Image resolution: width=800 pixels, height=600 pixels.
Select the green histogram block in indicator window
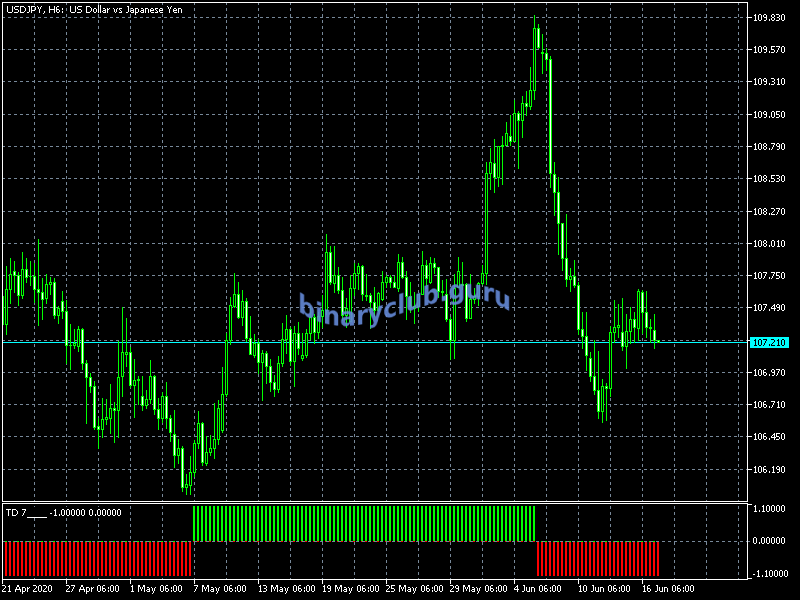(x=363, y=524)
